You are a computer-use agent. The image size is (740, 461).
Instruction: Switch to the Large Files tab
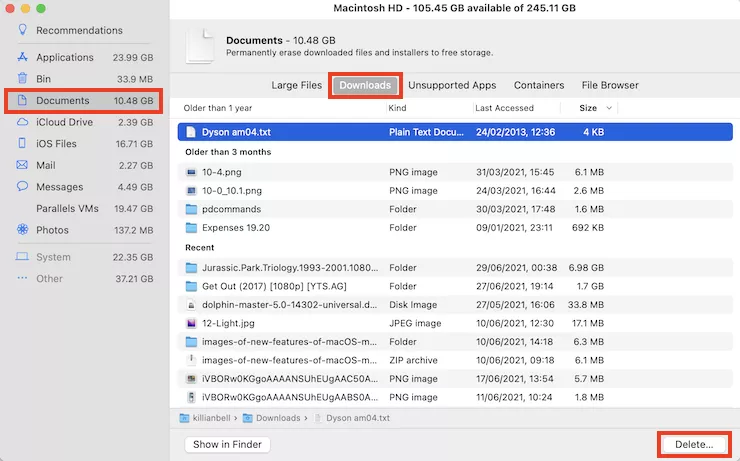(296, 85)
